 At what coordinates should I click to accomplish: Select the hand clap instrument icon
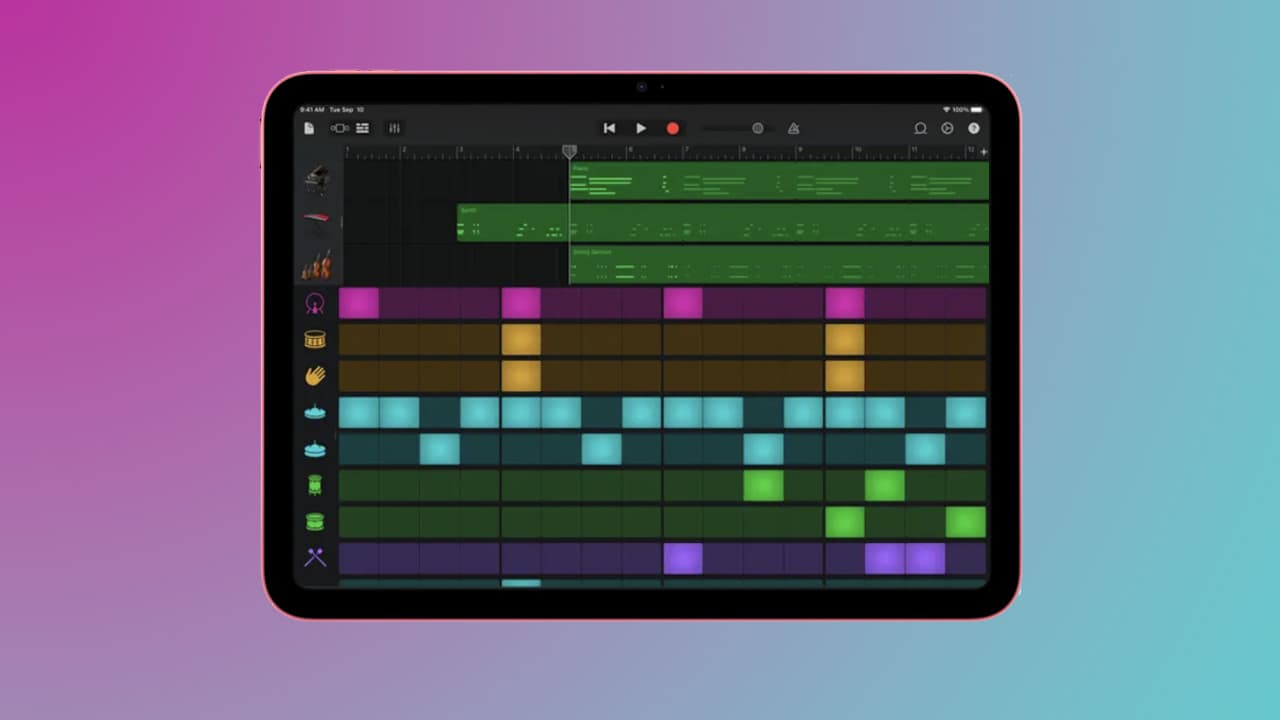tap(315, 376)
